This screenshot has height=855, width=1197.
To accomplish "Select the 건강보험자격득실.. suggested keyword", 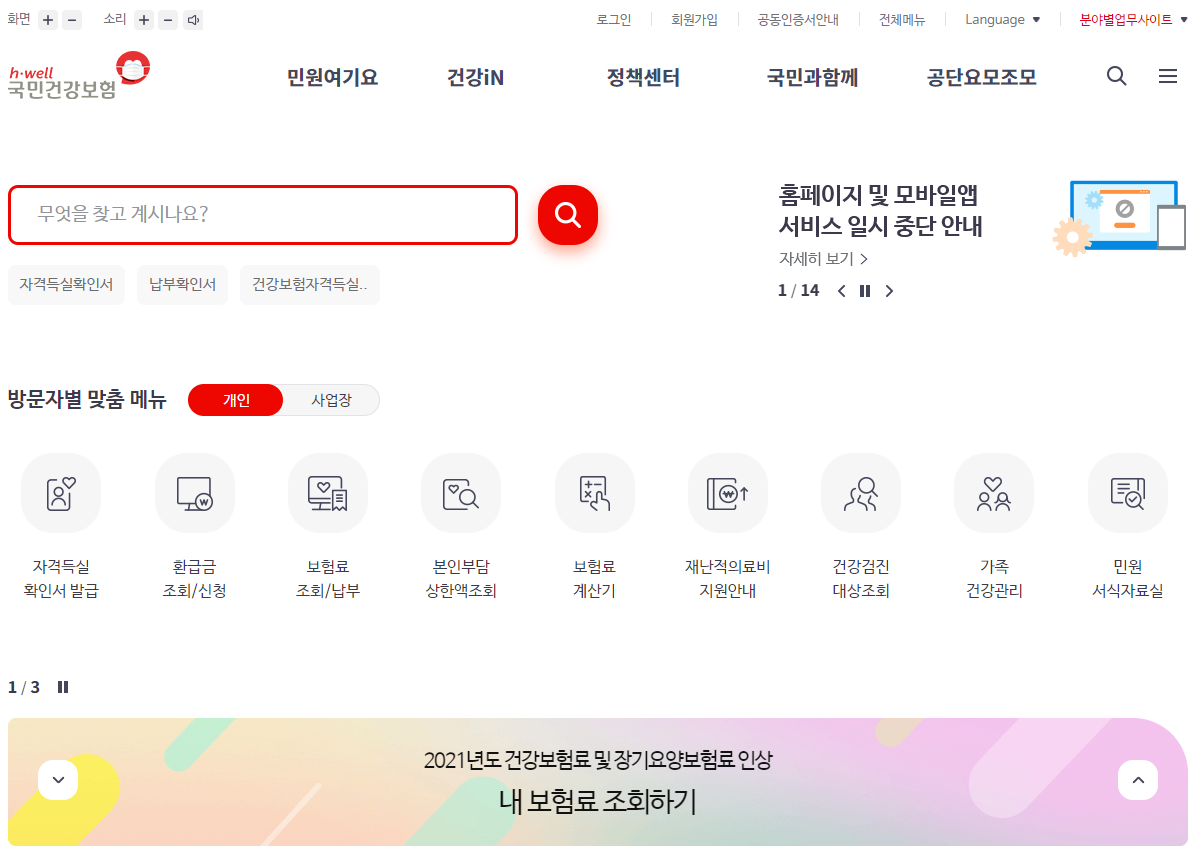I will [x=309, y=285].
